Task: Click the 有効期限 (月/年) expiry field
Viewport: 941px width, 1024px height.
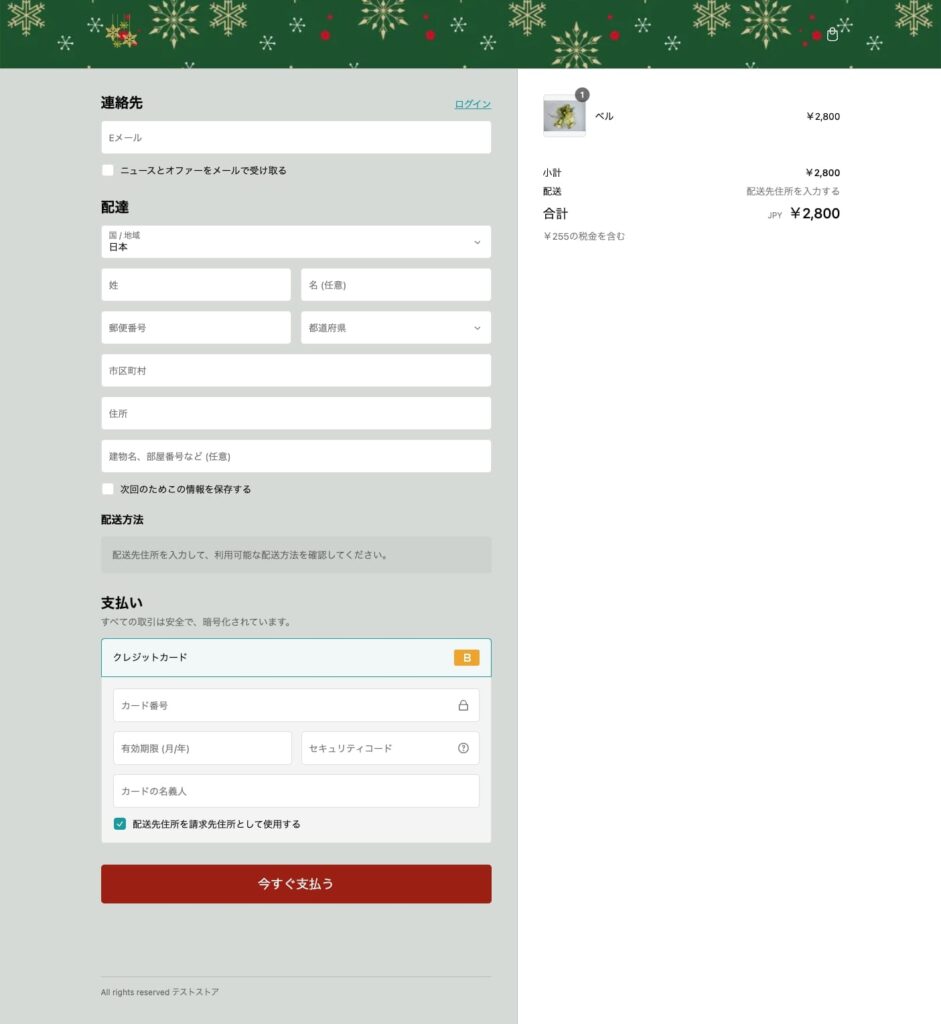Action: click(202, 748)
